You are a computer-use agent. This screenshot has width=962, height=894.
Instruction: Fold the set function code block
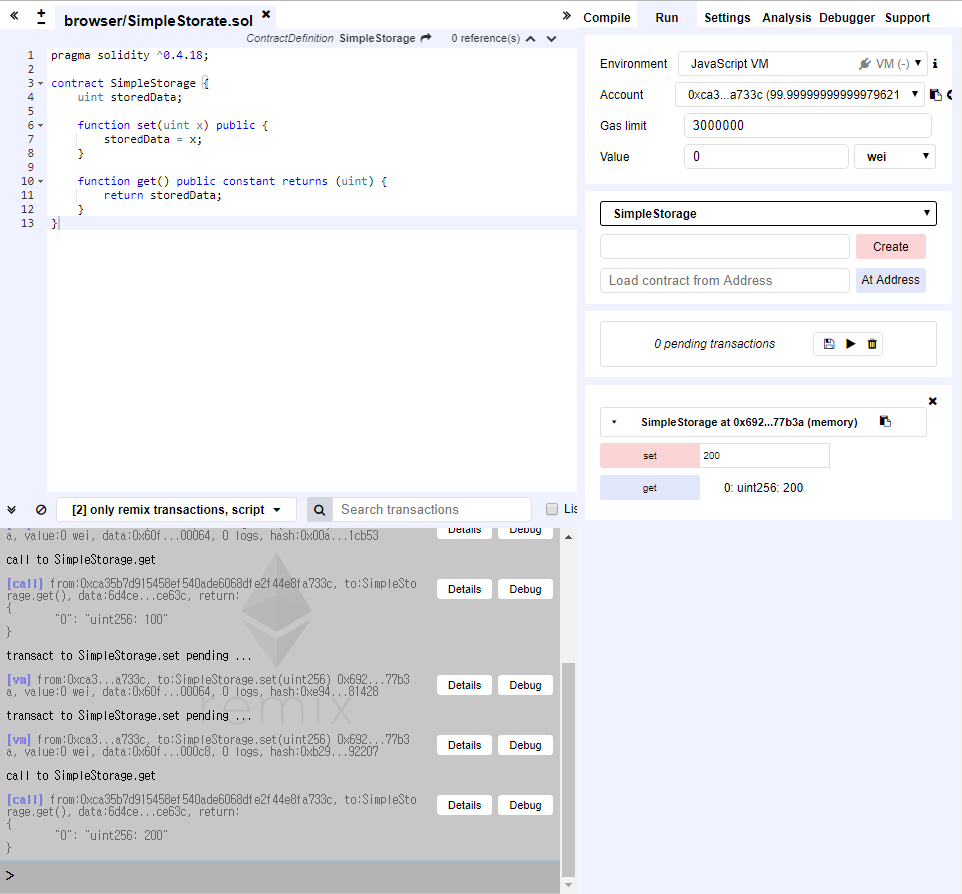click(40, 125)
